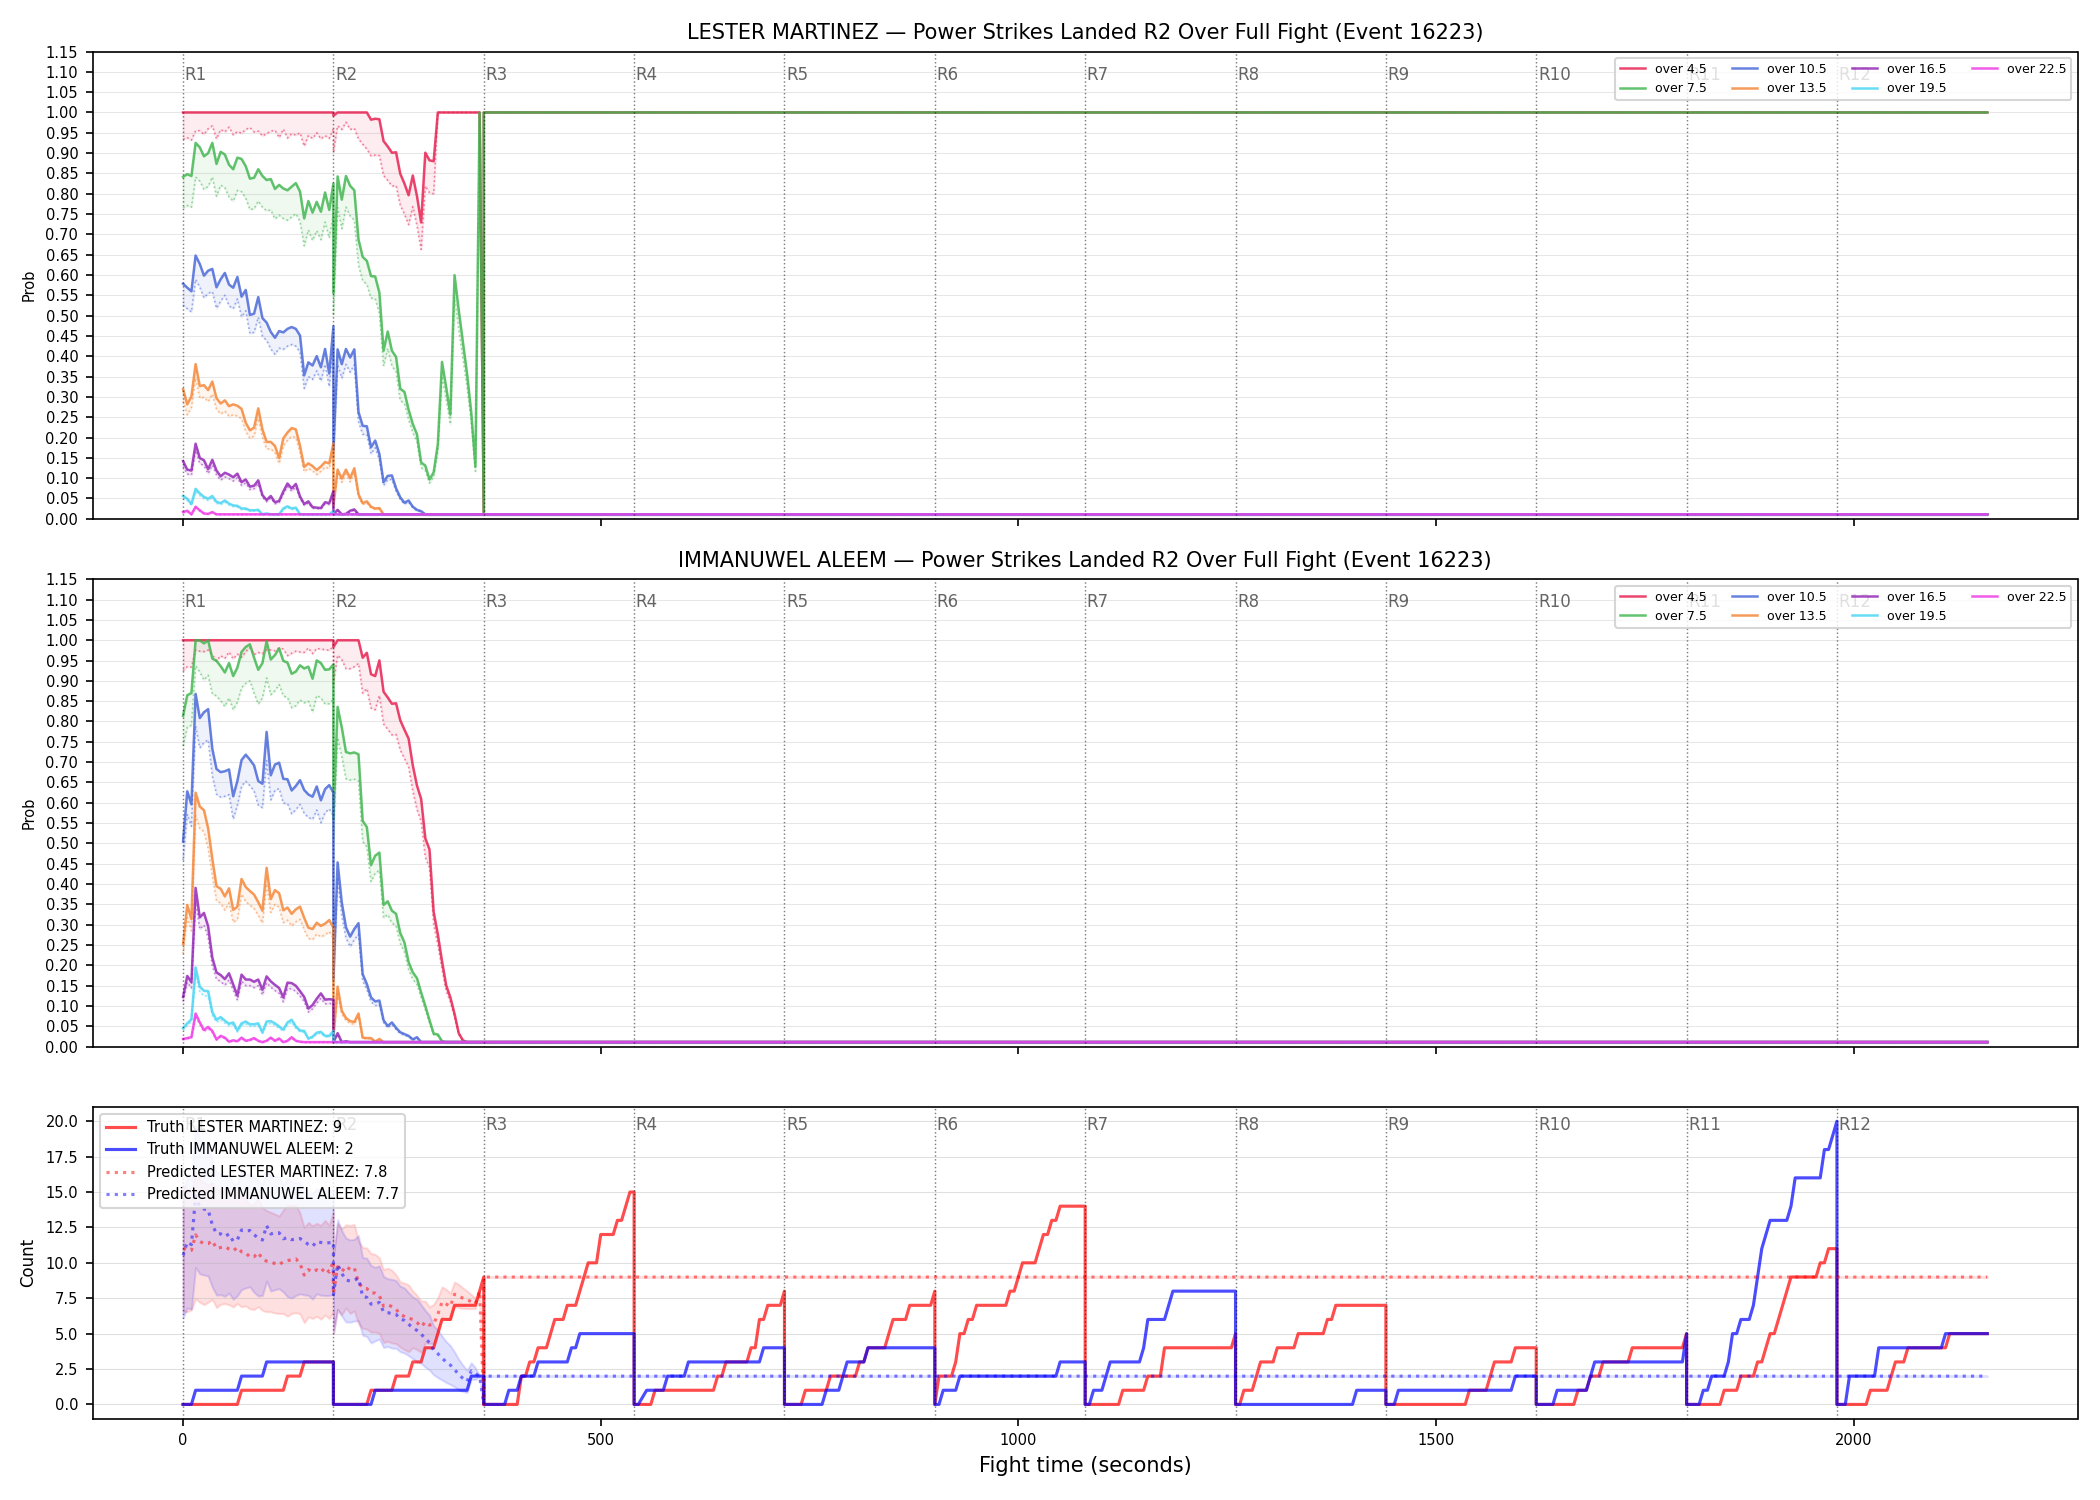
Task: Click the 'Count' y-axis label
Action: [x=27, y=1263]
